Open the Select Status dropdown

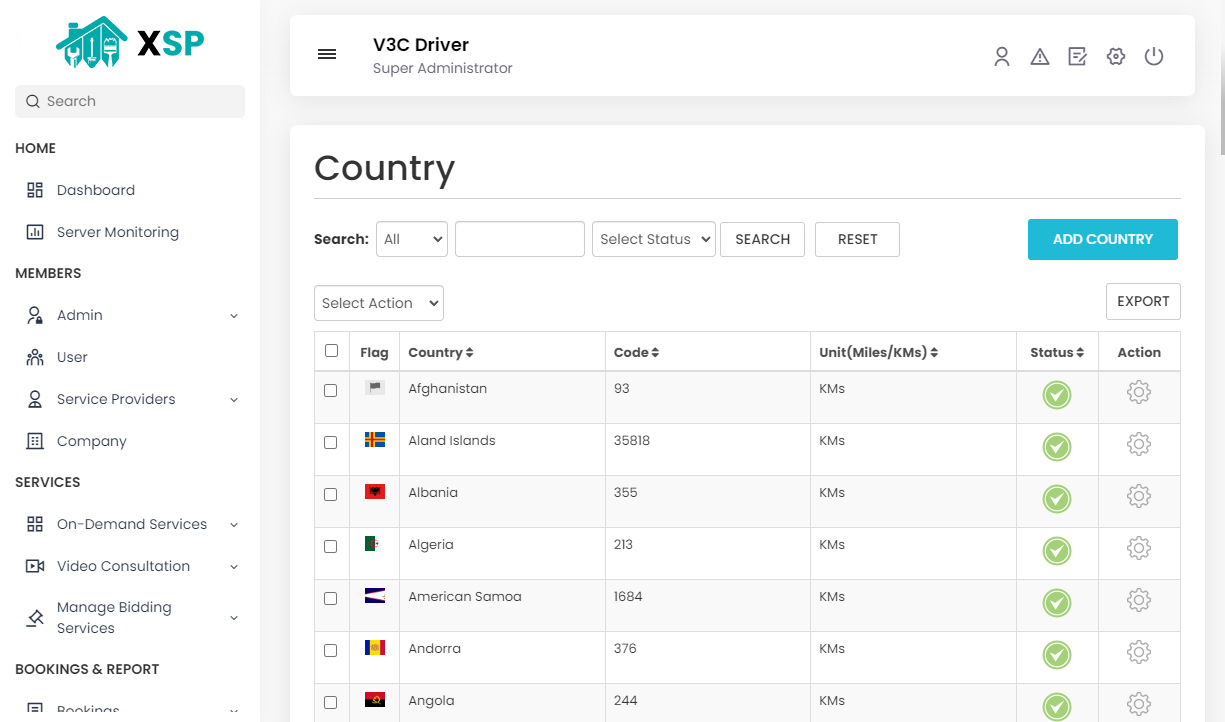653,239
